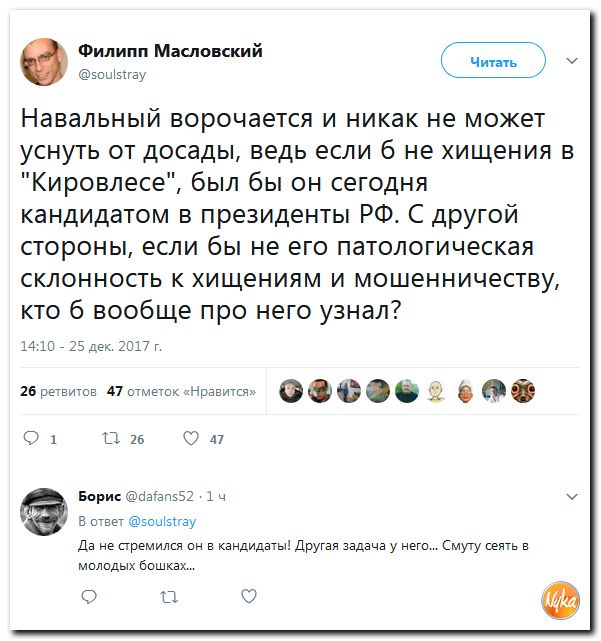Open the chevron menu on Борис's reply

[x=572, y=496]
